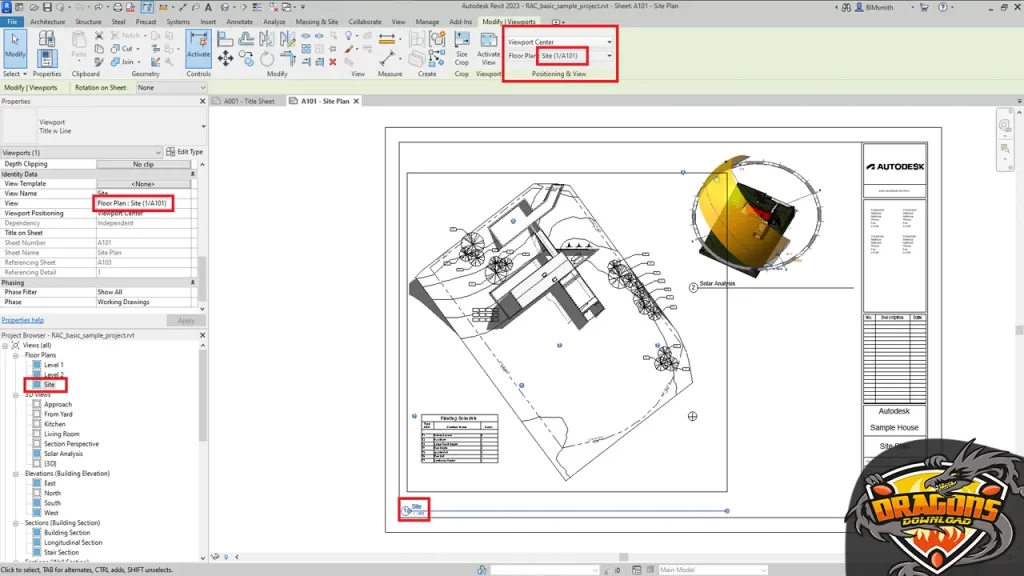Collapse the Phasing properties section
Viewport: 1024px width, 576px height.
point(202,282)
